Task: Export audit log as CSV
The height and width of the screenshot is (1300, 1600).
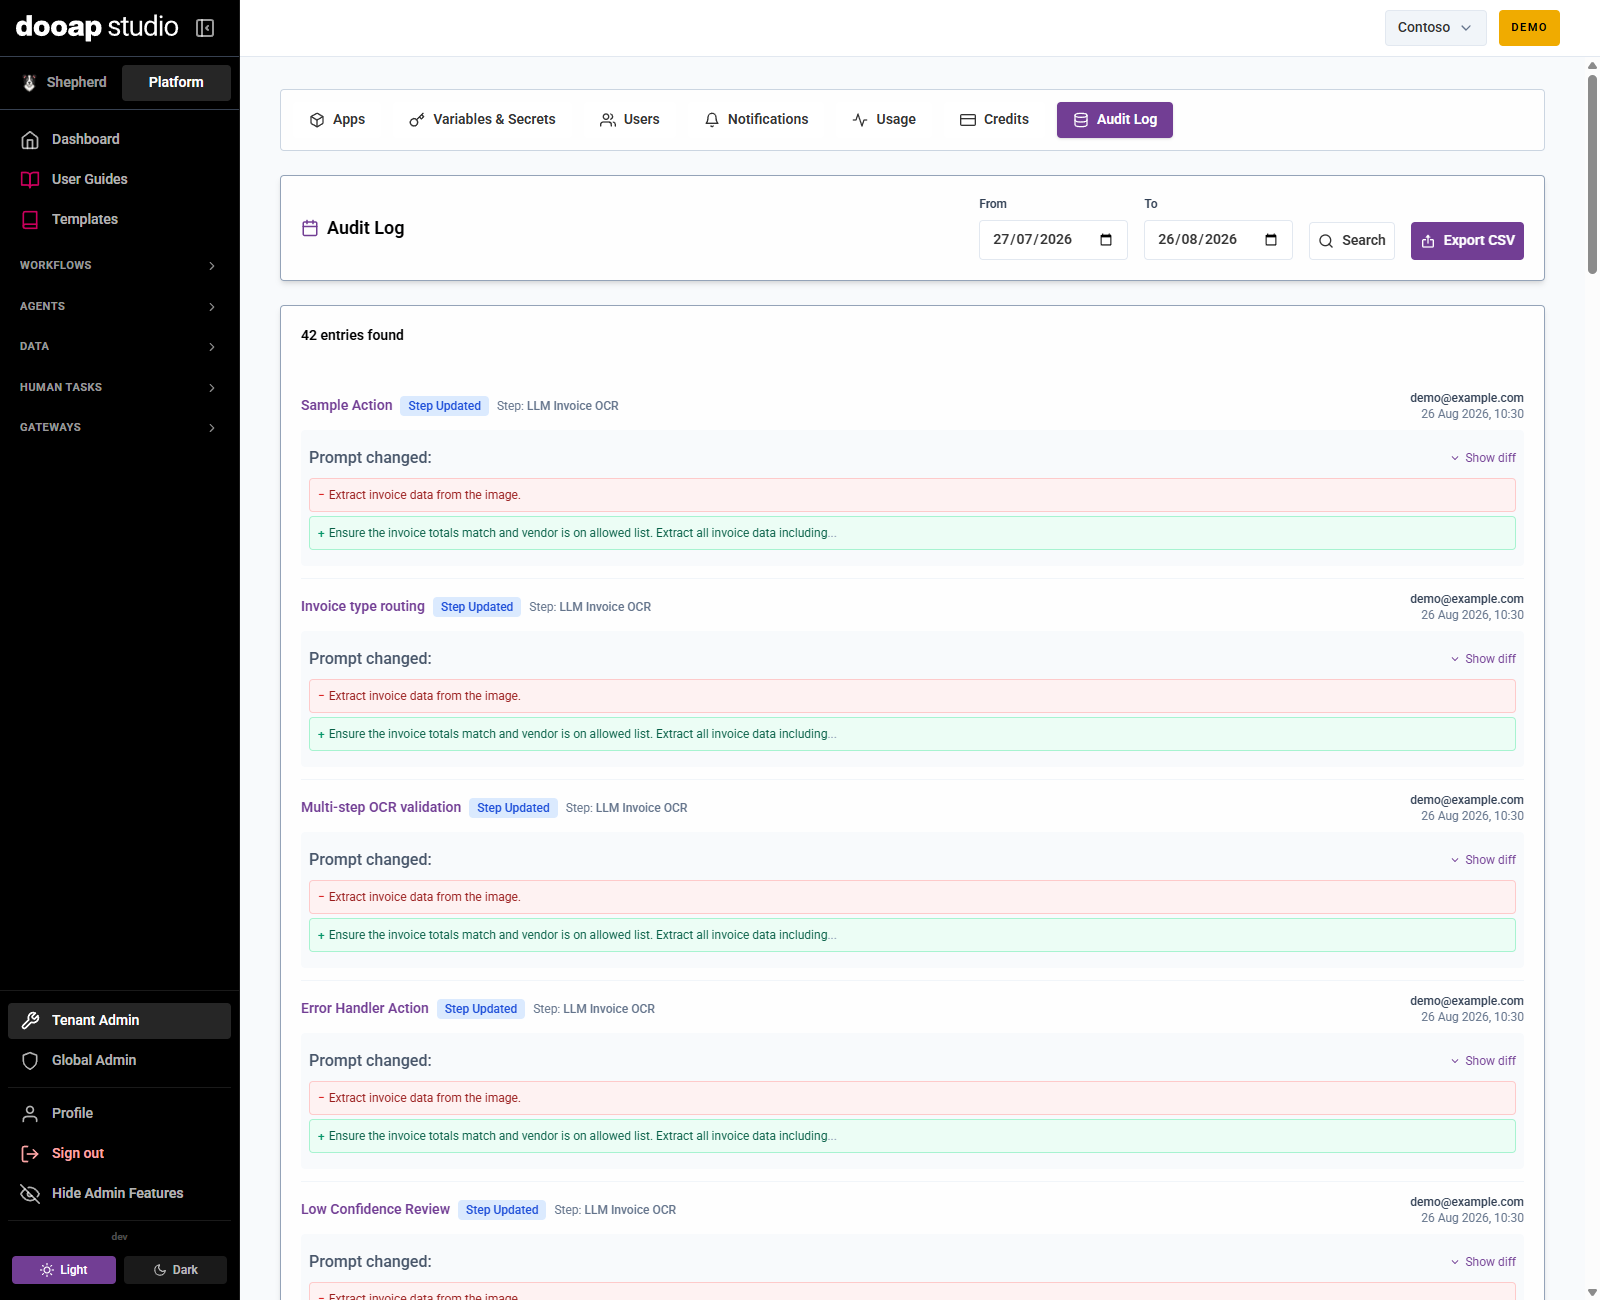Action: pyautogui.click(x=1467, y=241)
